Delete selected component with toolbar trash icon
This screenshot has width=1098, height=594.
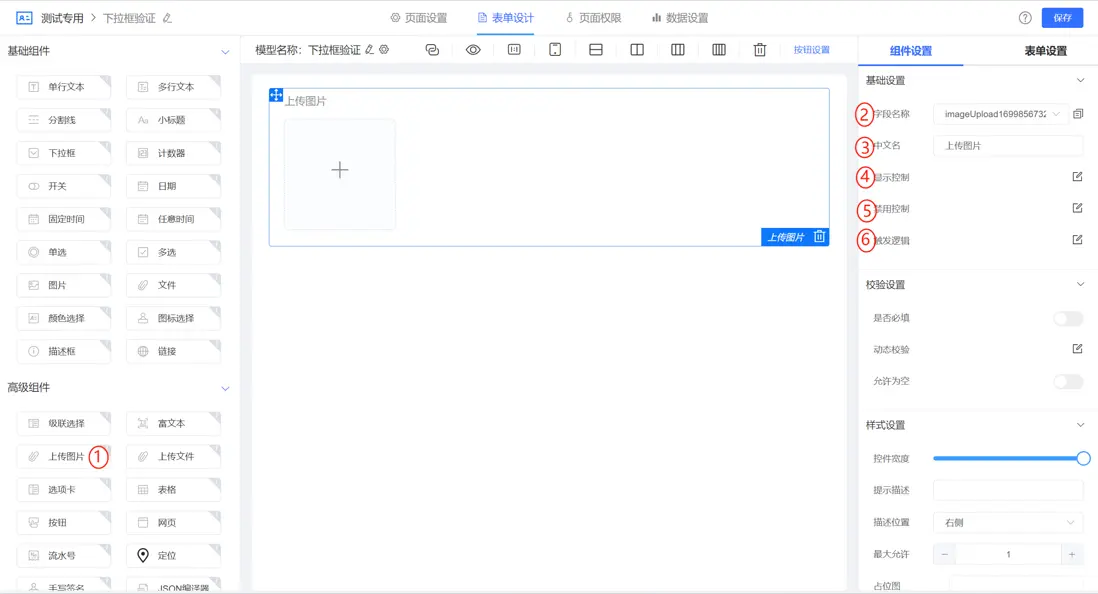[759, 50]
